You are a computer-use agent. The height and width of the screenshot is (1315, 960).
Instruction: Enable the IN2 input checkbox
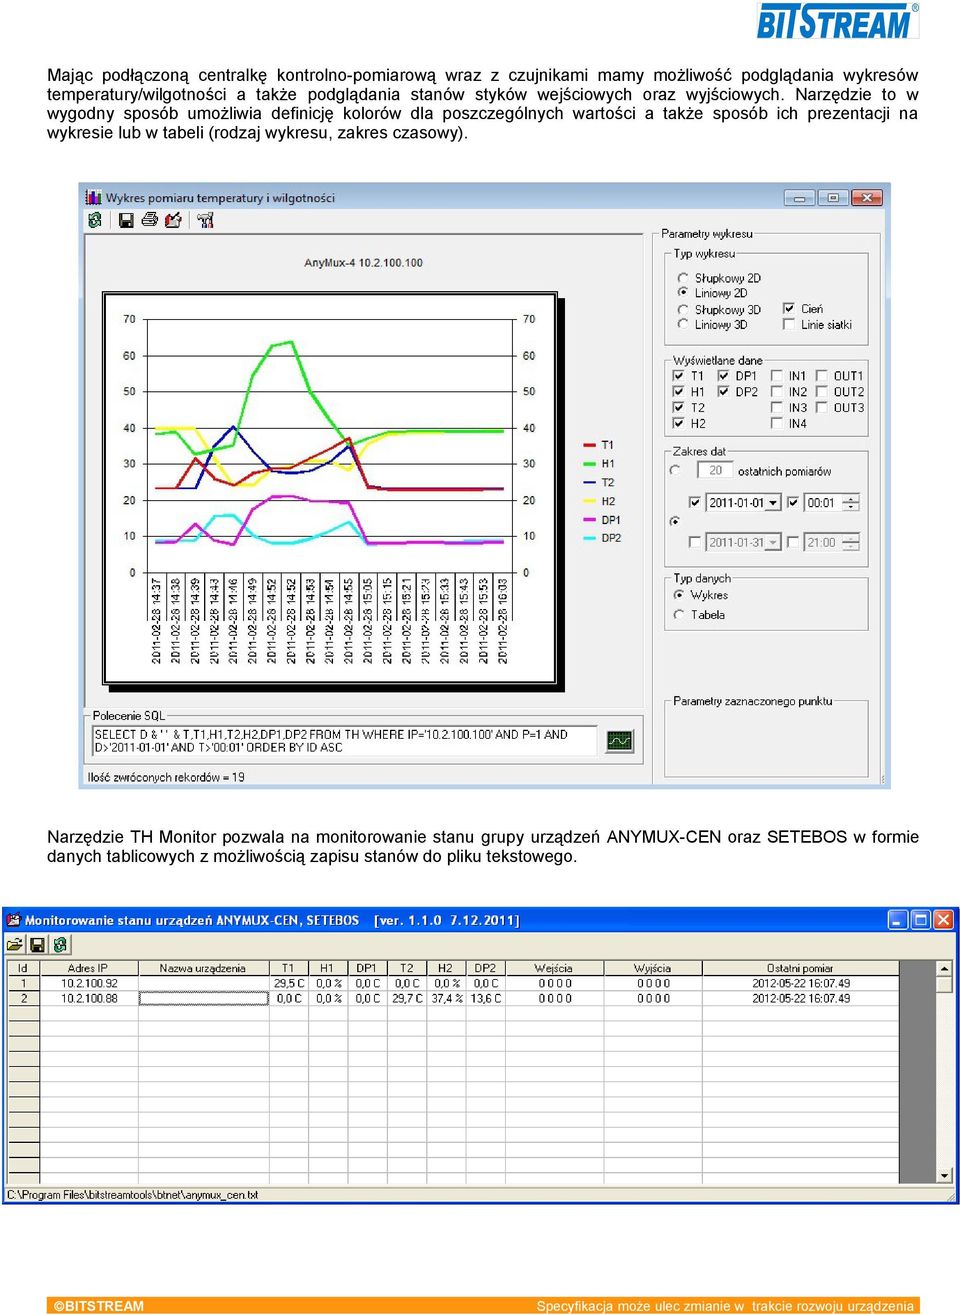tap(777, 392)
